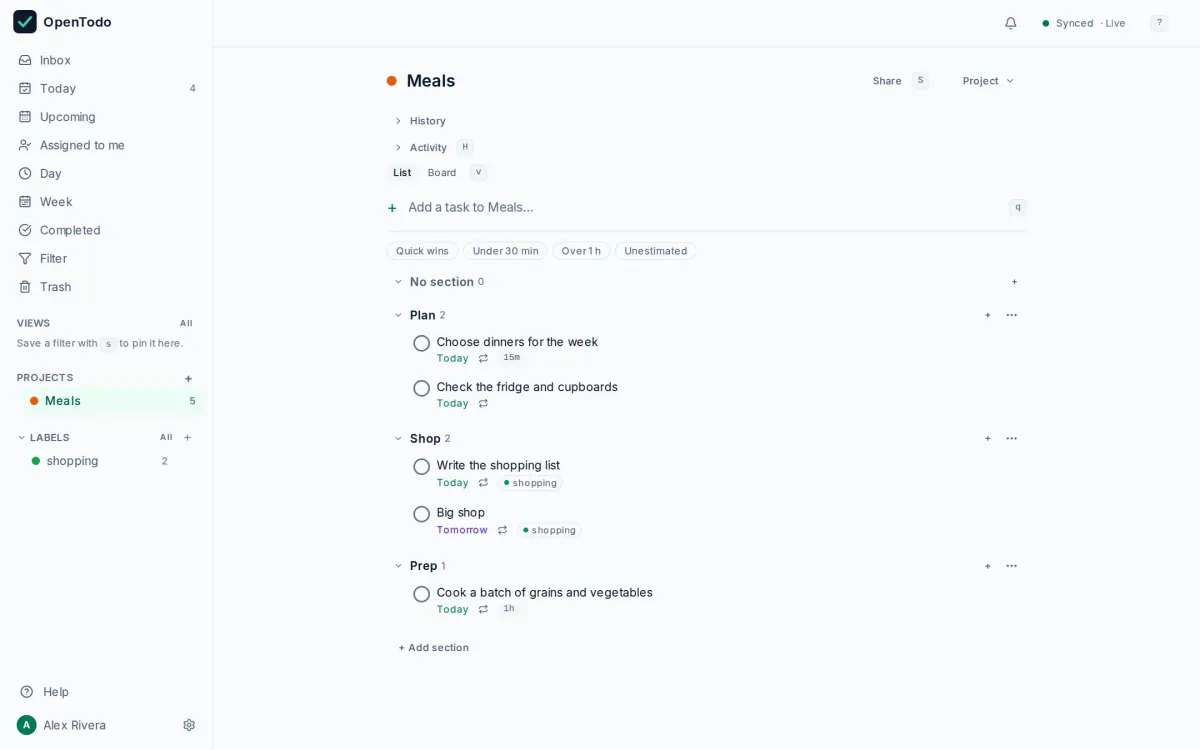
Task: Open the question mark help shortcut
Action: tap(1159, 23)
